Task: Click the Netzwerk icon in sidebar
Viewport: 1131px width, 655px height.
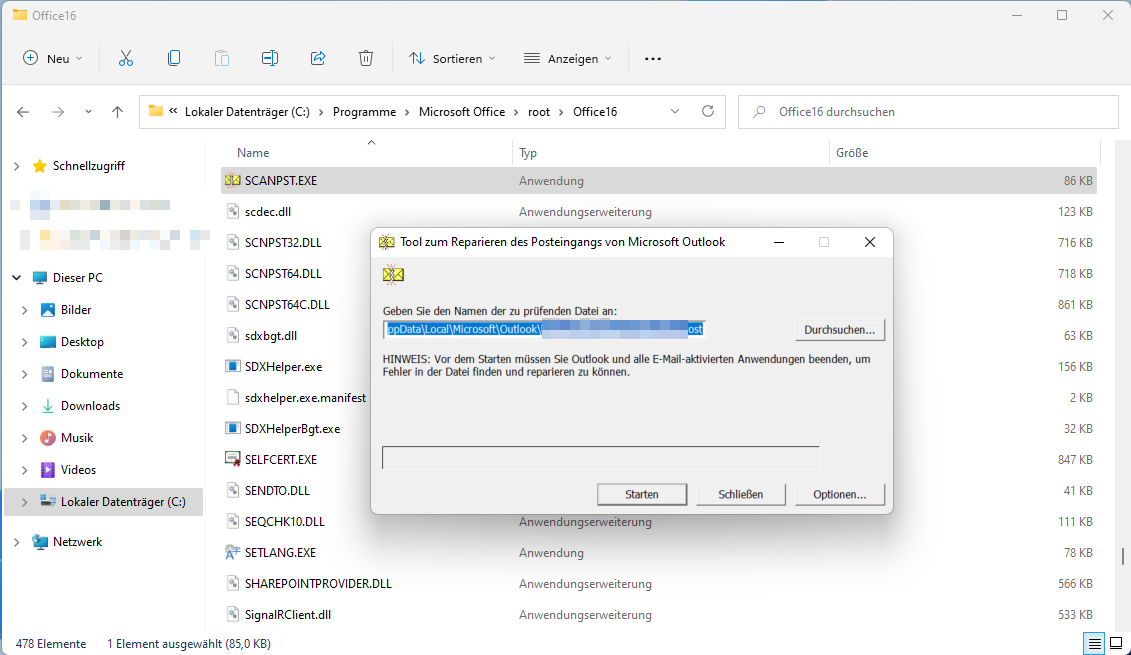Action: point(40,542)
